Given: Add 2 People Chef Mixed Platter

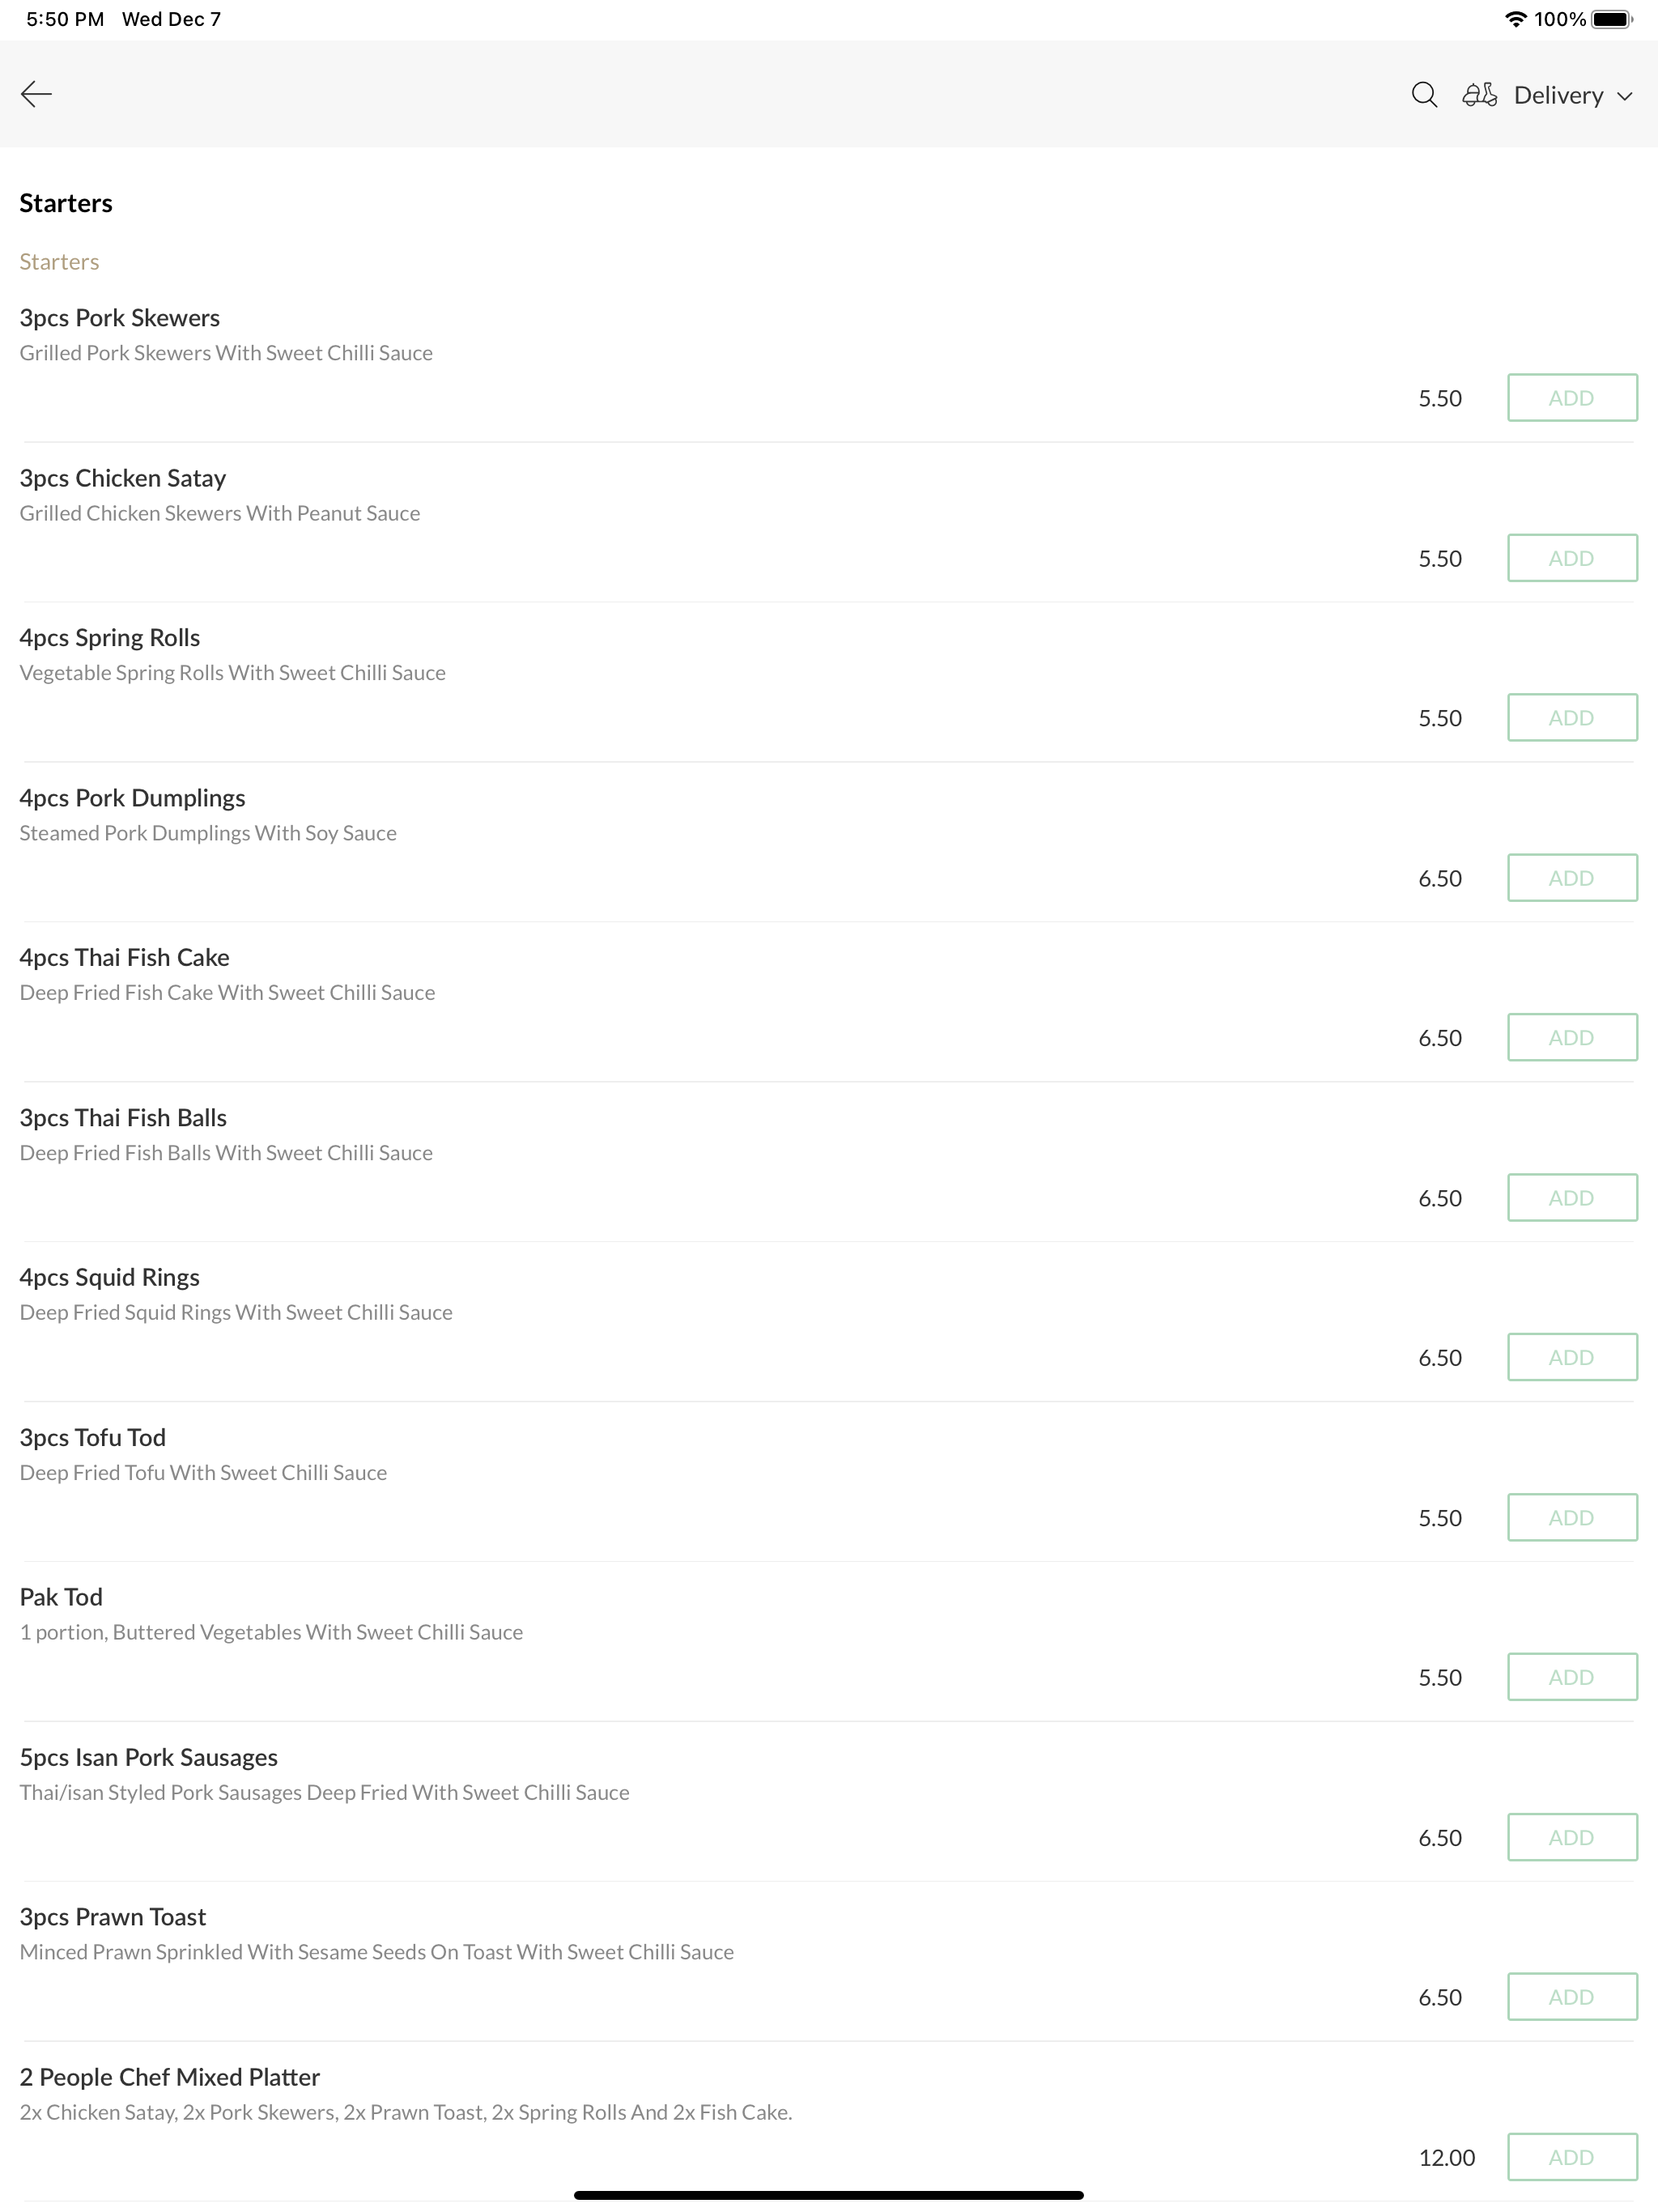Looking at the screenshot, I should tap(1572, 2157).
